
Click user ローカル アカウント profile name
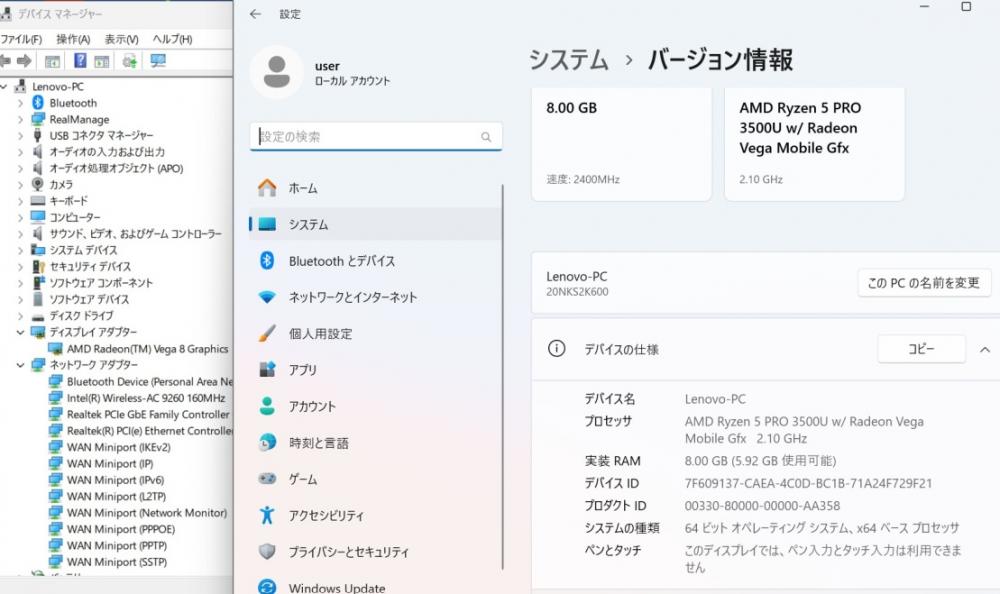352,73
